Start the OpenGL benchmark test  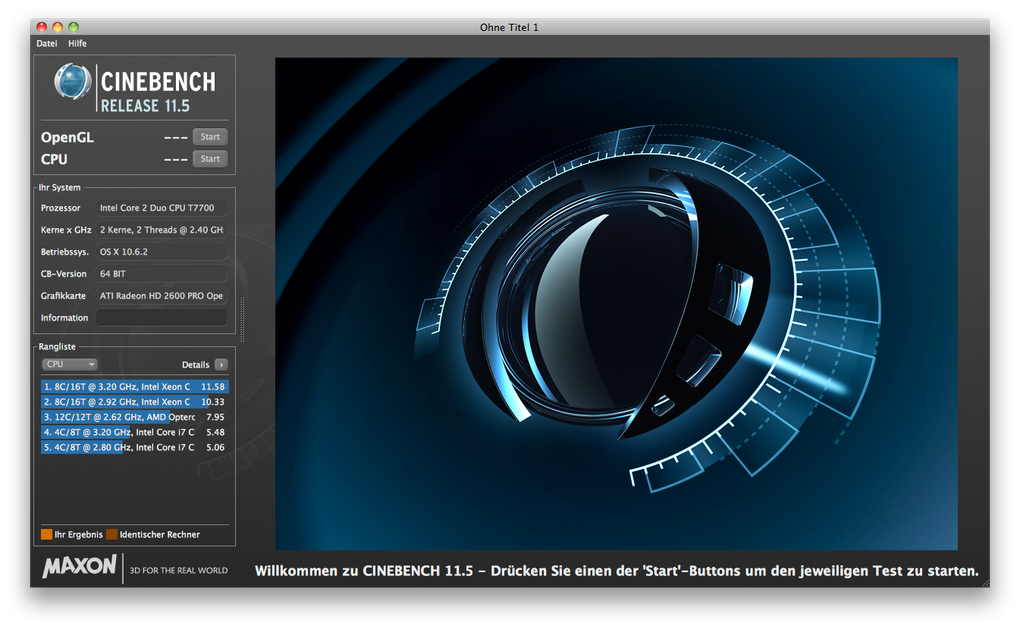click(210, 137)
